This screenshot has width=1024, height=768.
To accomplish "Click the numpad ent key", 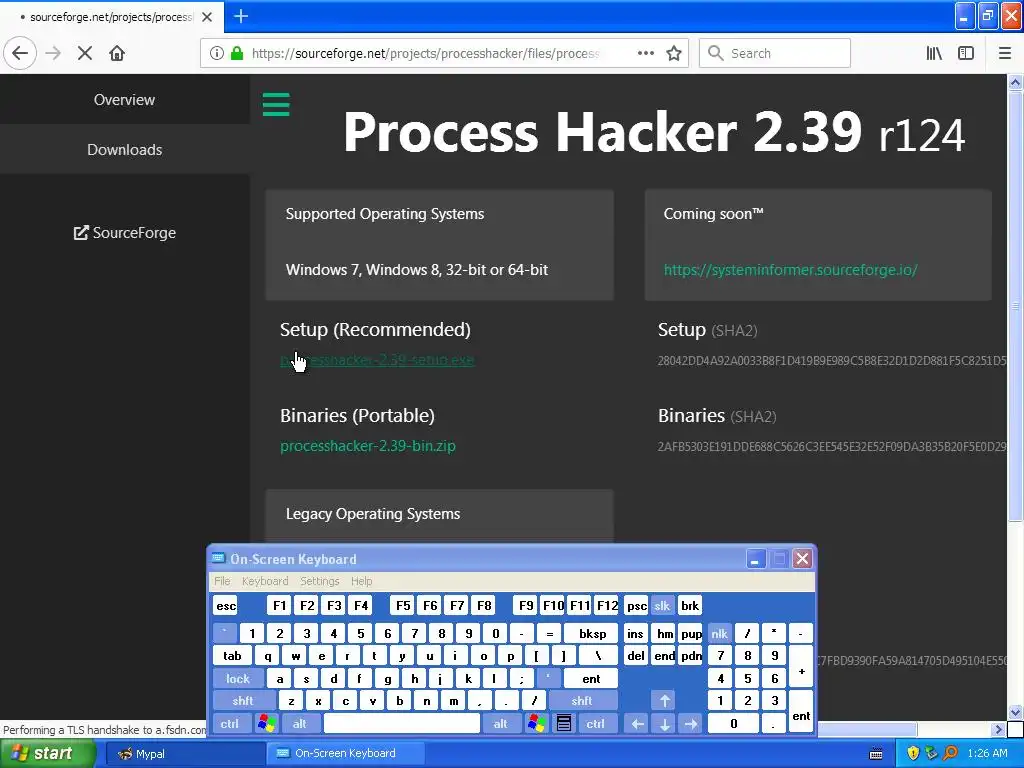I will click(801, 712).
